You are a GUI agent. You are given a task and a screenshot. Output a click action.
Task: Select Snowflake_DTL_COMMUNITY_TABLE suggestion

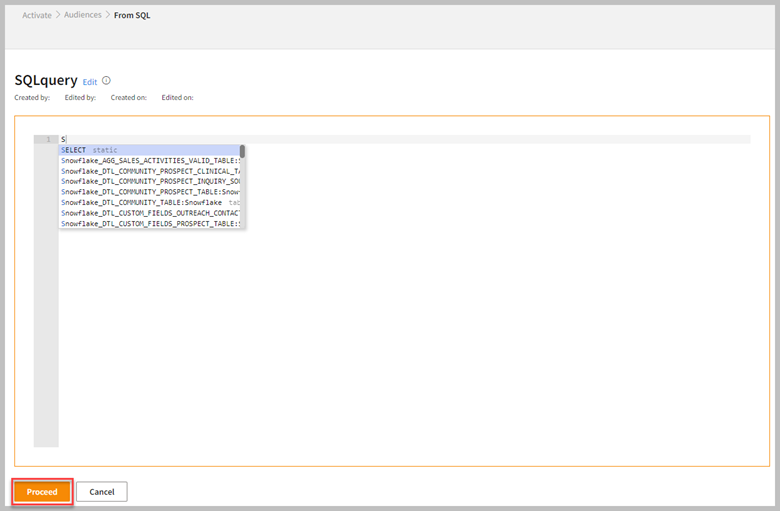tap(148, 202)
